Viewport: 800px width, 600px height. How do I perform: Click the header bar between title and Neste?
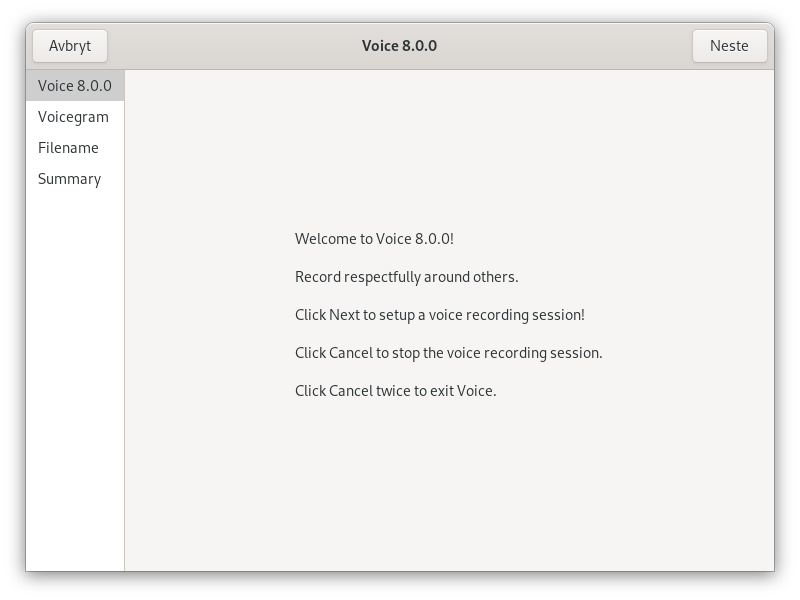564,46
